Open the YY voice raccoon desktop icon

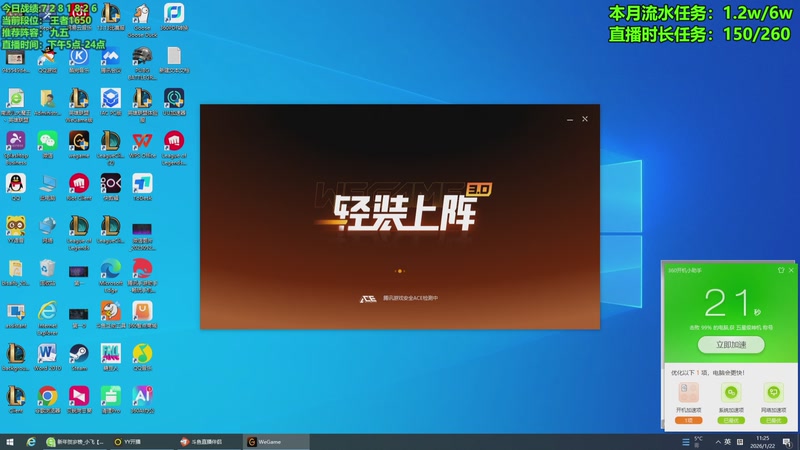[x=16, y=230]
